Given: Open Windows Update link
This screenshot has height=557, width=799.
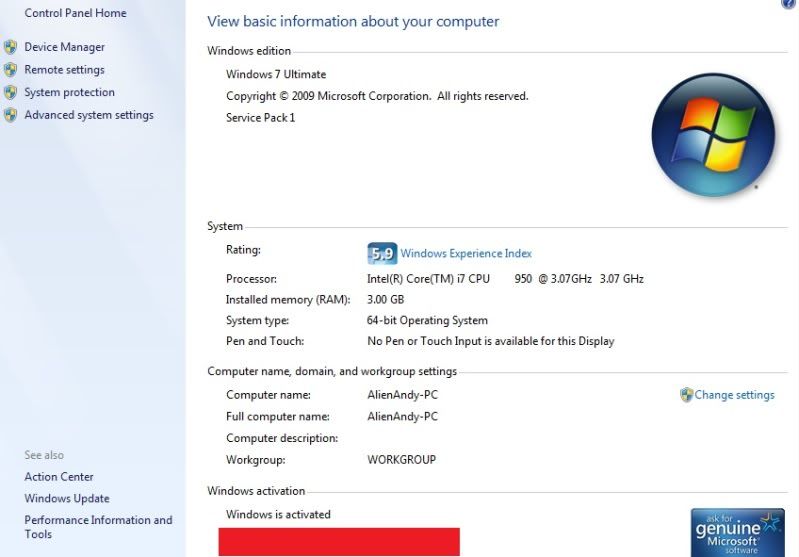Looking at the screenshot, I should pyautogui.click(x=67, y=498).
